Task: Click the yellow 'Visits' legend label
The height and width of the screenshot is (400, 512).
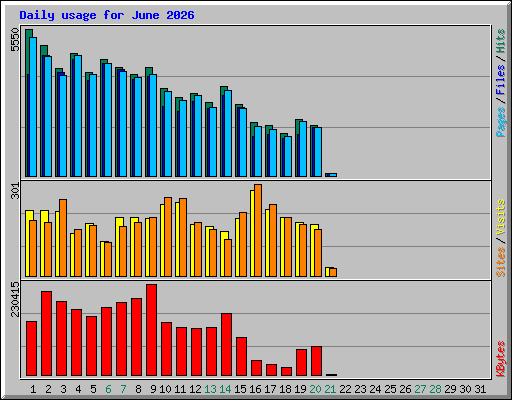Action: pos(500,217)
